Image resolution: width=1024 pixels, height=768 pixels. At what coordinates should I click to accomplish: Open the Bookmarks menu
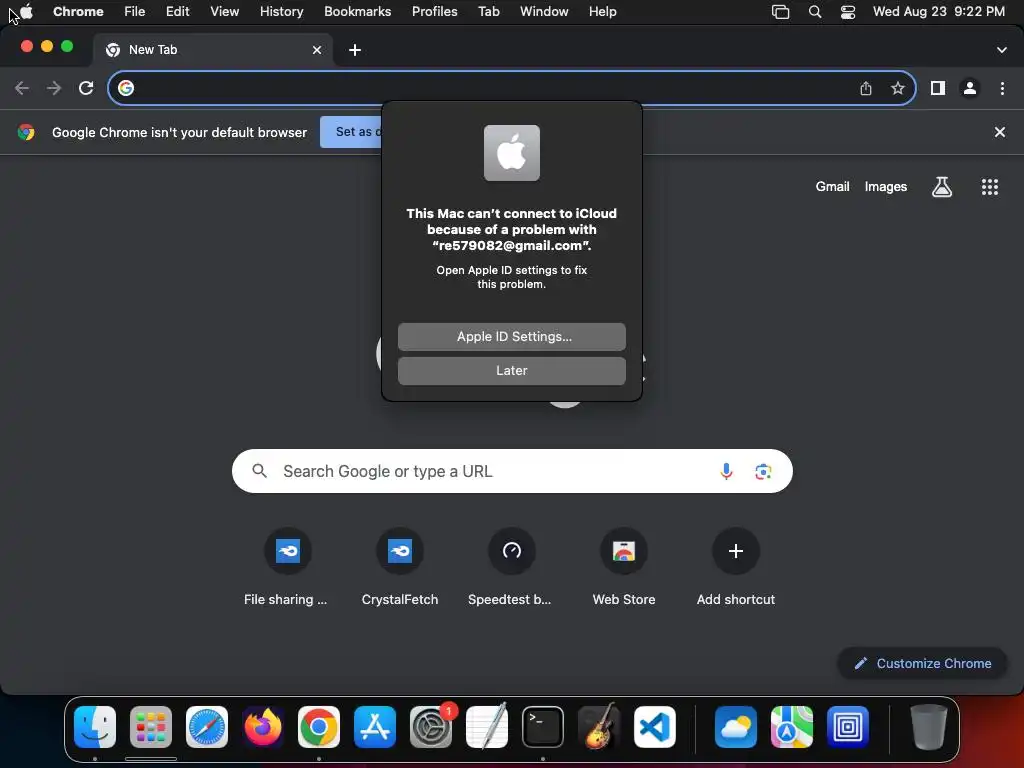(x=357, y=12)
